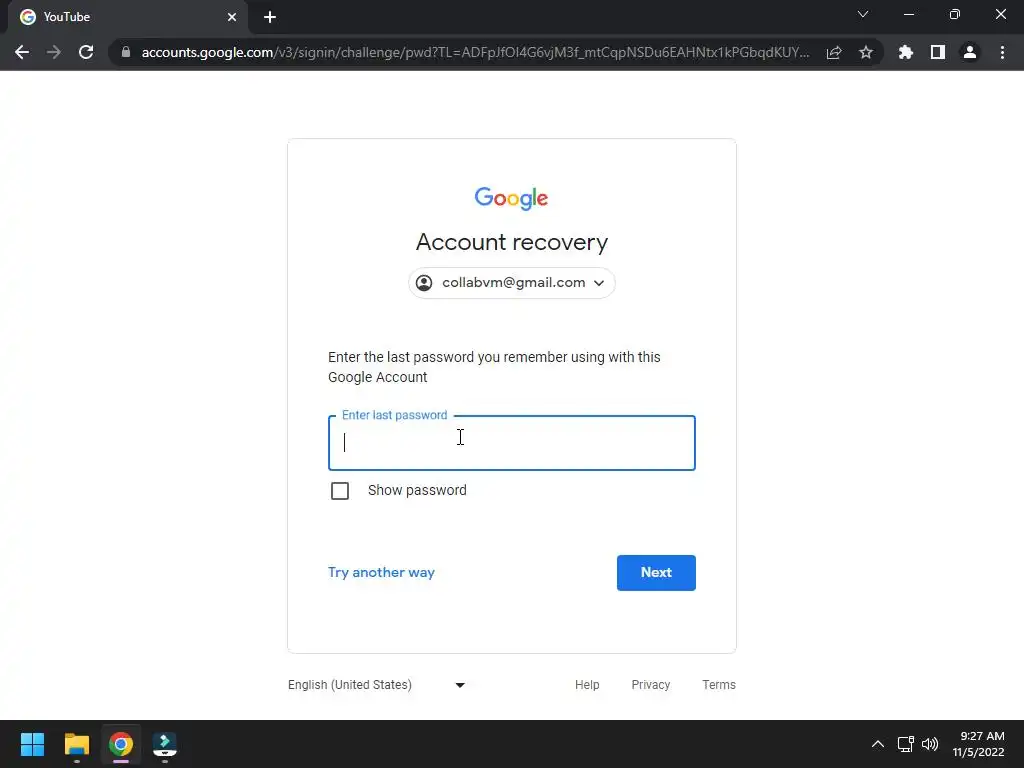Expand the collabvm@gmail.com account switcher
The height and width of the screenshot is (768, 1024).
pos(512,283)
